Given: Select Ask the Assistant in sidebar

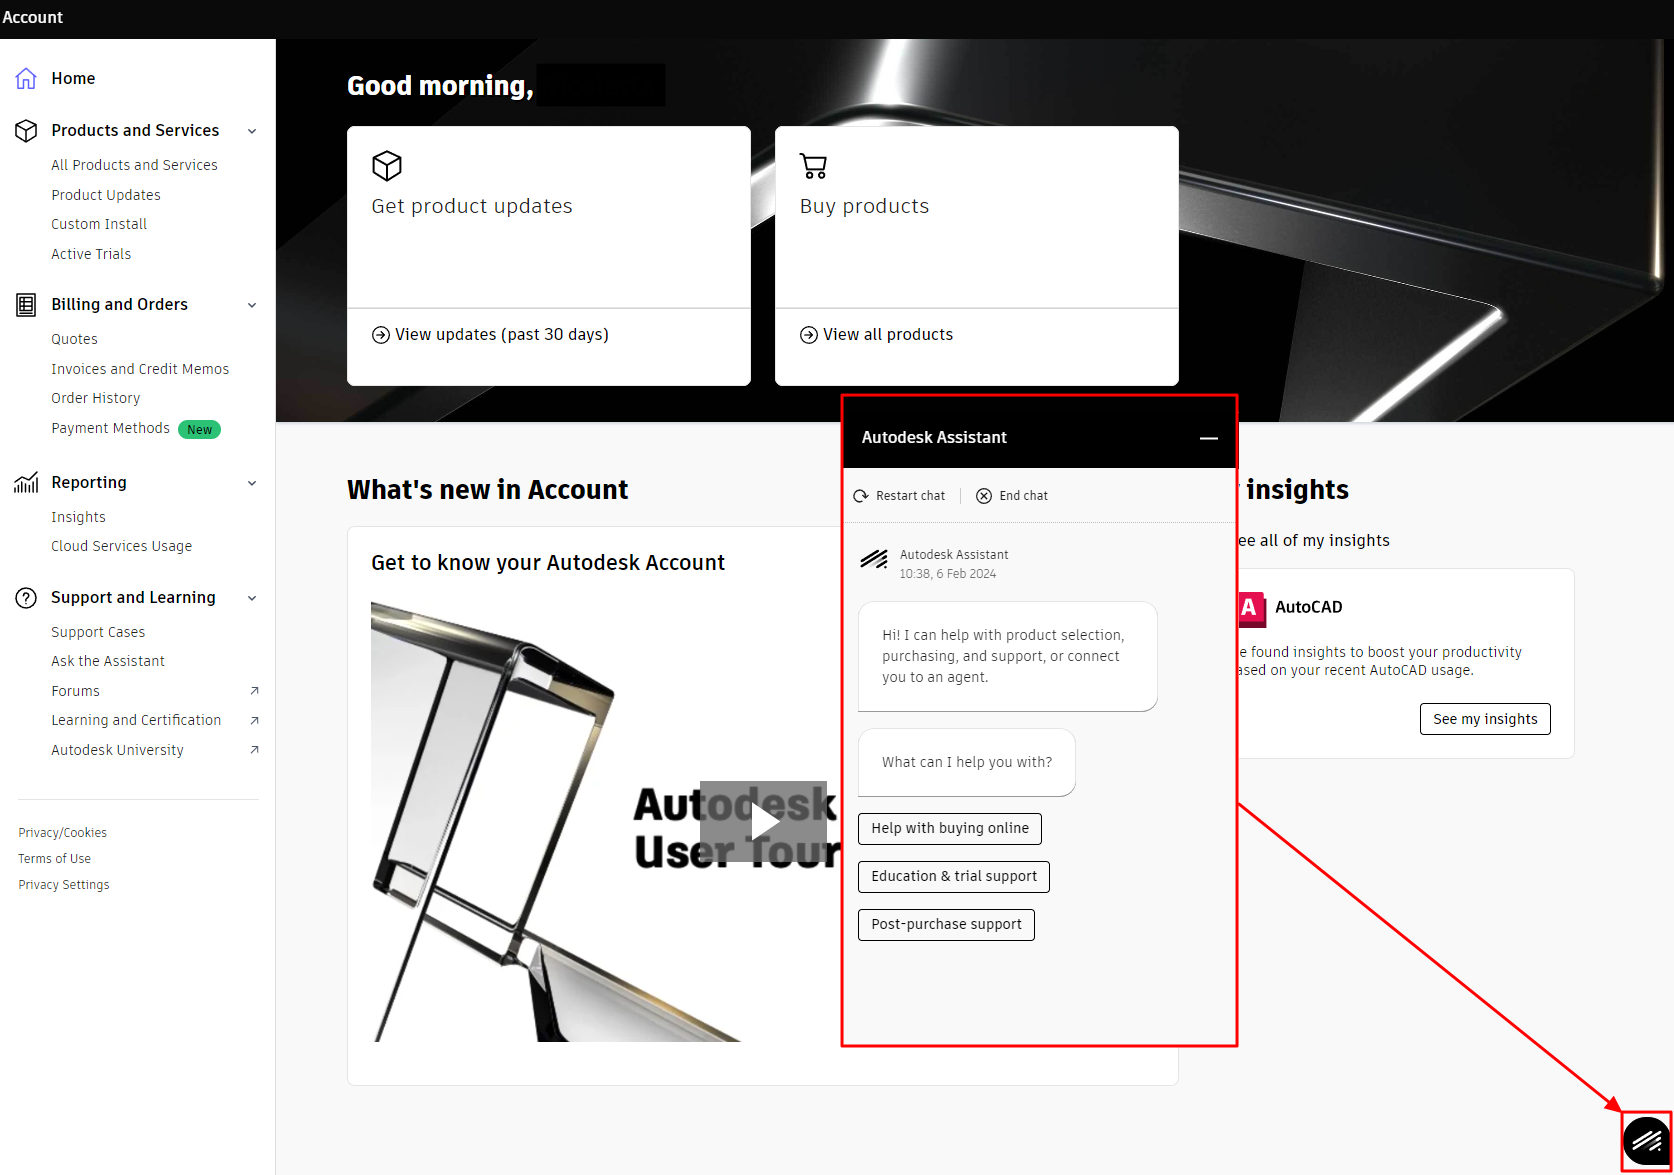Looking at the screenshot, I should (108, 661).
